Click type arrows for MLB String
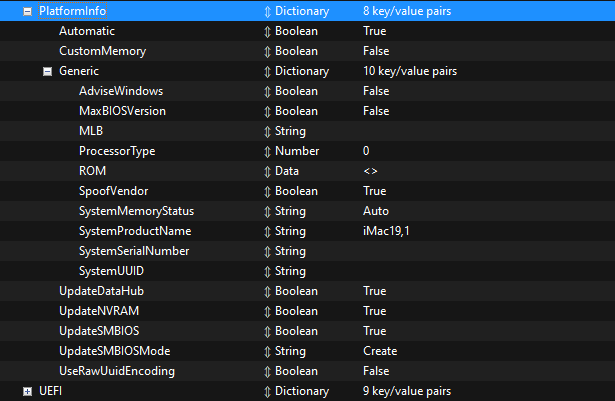 point(267,131)
